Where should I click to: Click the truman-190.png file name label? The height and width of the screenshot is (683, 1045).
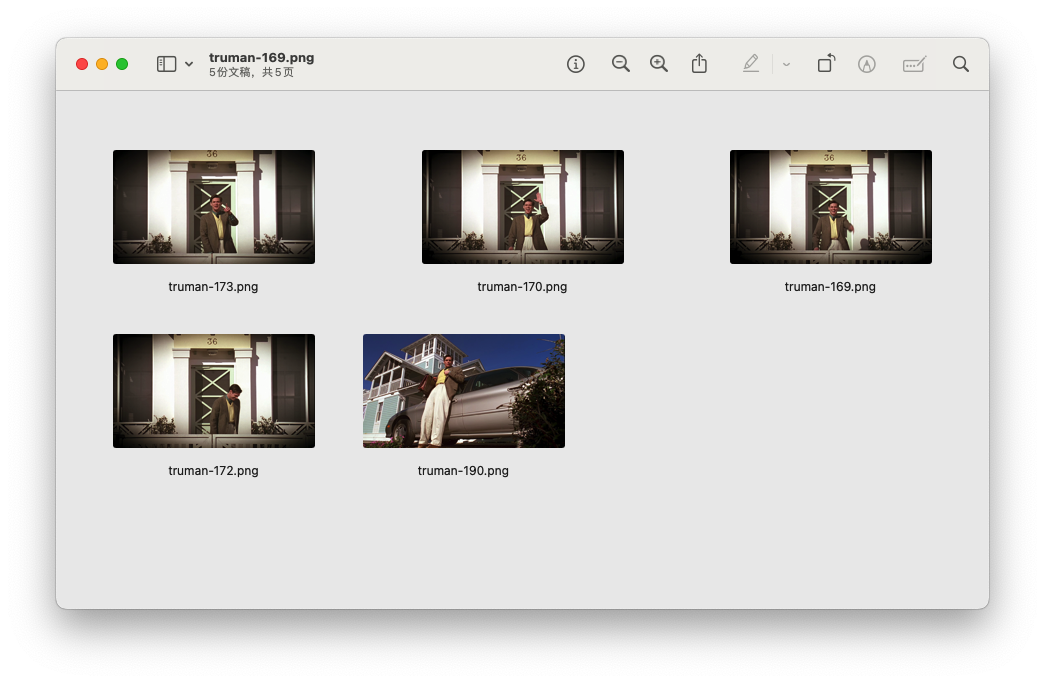pos(463,470)
